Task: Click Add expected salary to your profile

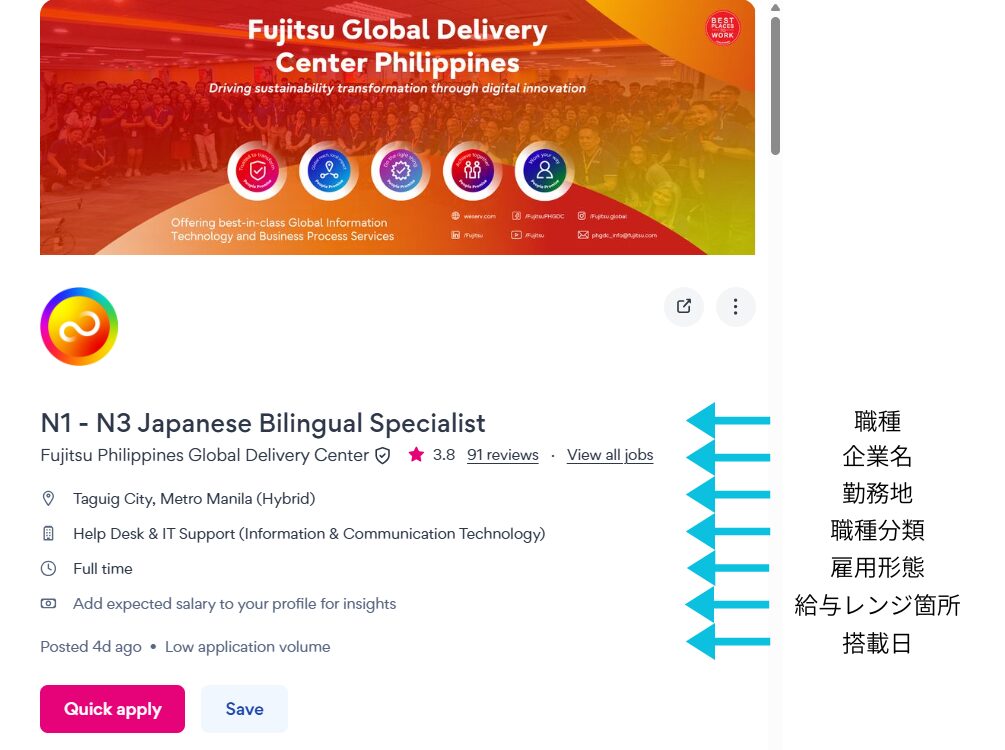Action: click(234, 604)
